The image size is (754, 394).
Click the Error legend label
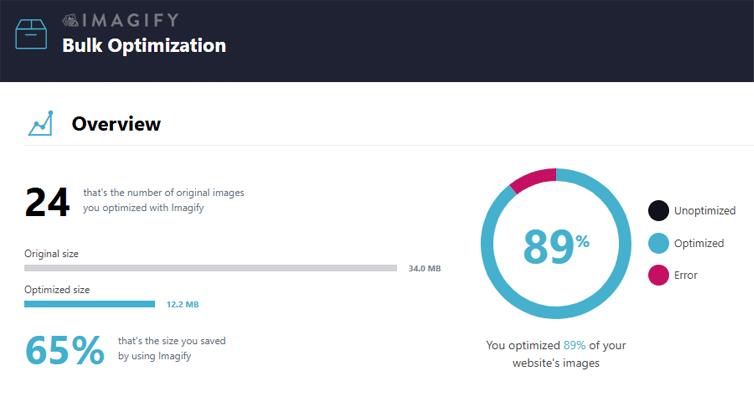tap(685, 275)
